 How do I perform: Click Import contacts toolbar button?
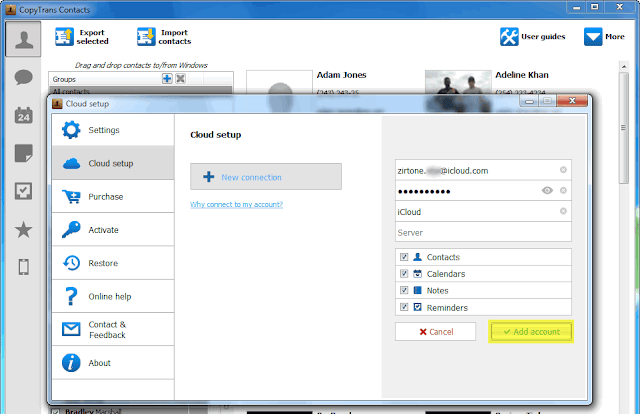point(164,37)
